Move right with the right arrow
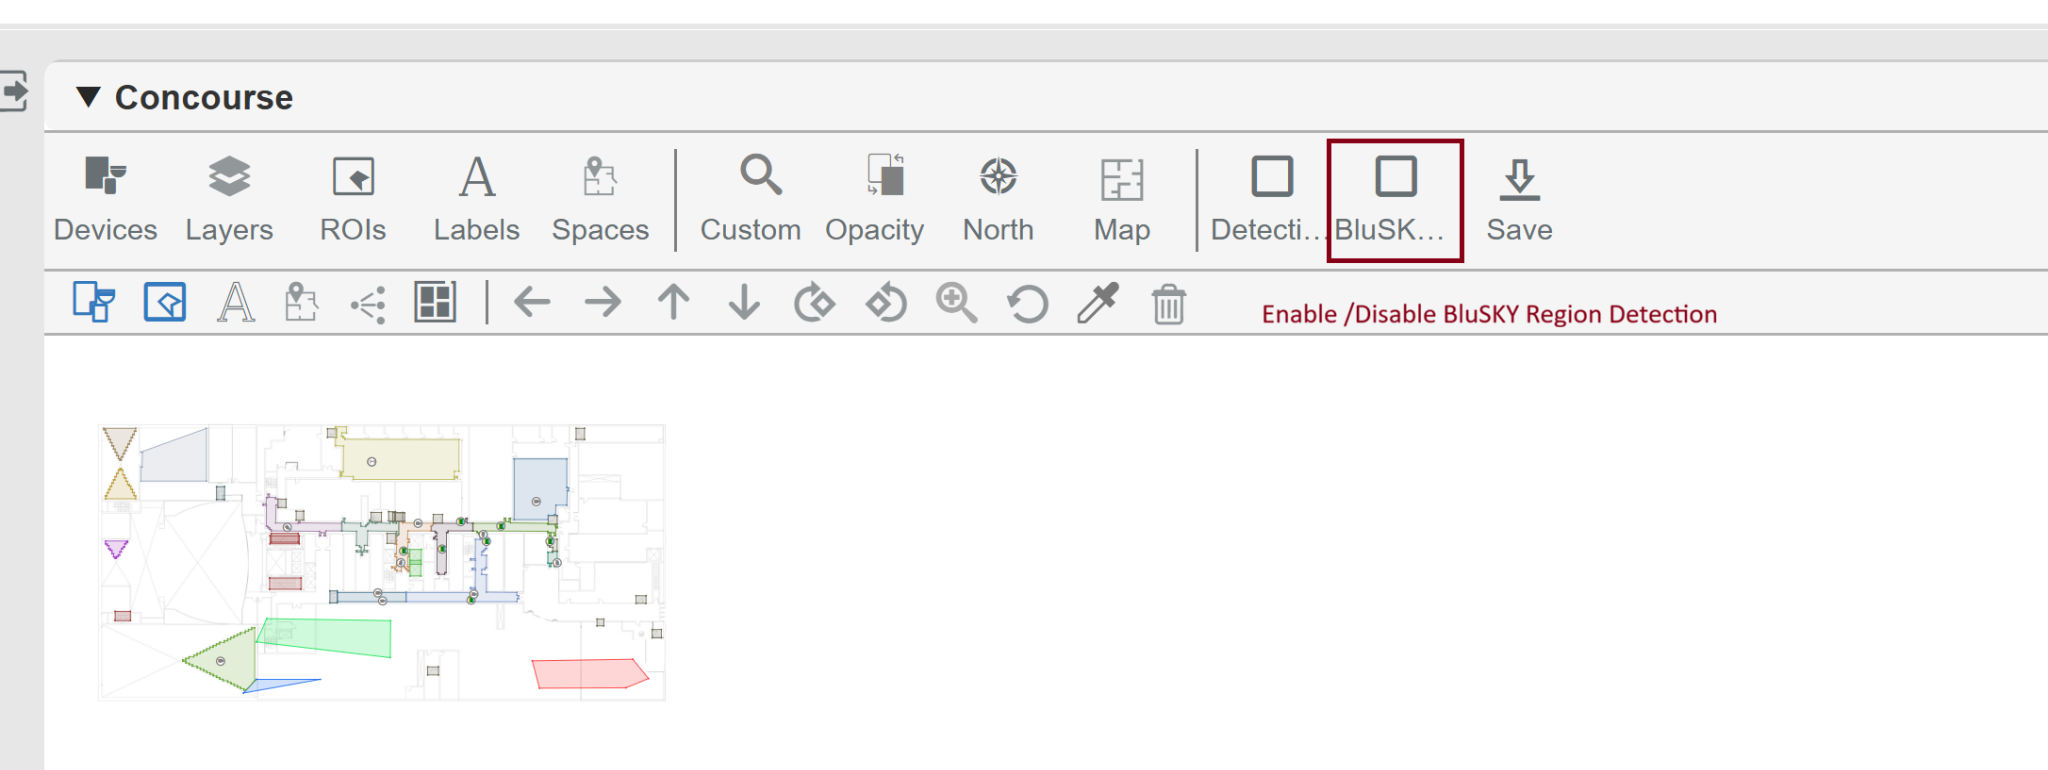Viewport: 2048px width, 770px height. click(603, 302)
